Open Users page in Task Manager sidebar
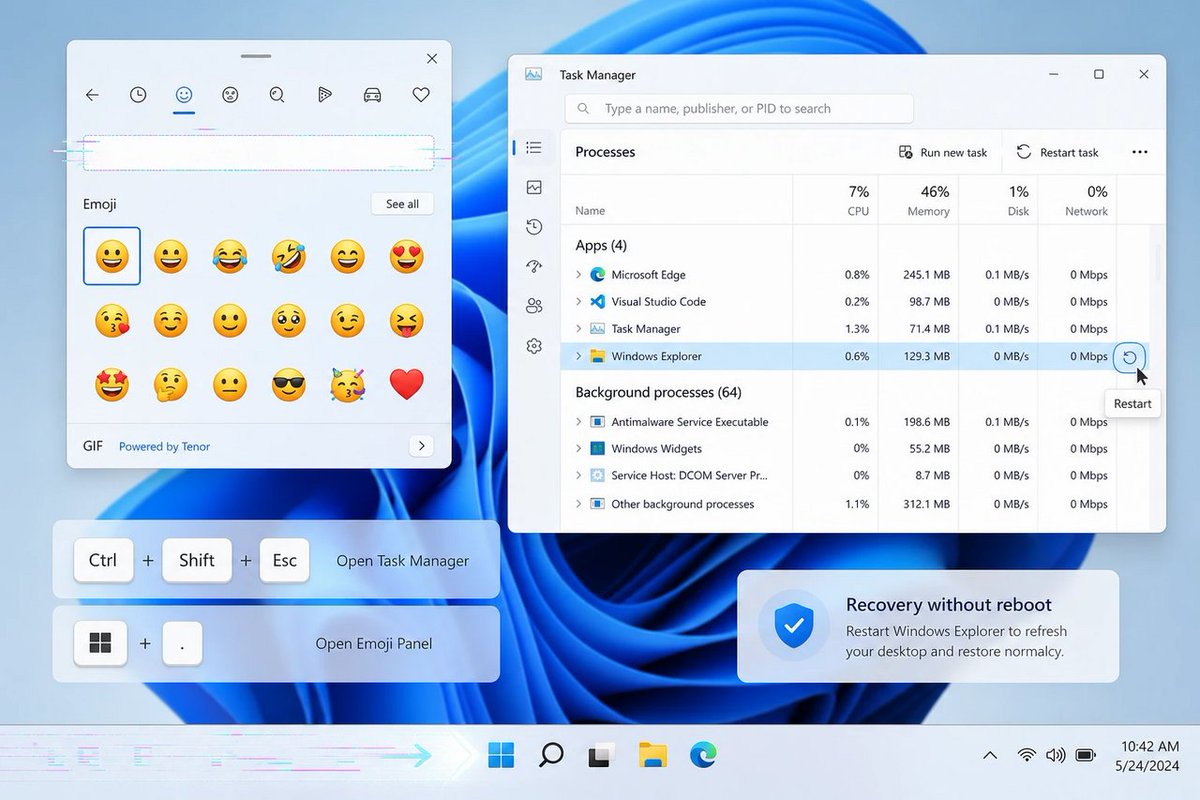The image size is (1200, 800). tap(534, 306)
